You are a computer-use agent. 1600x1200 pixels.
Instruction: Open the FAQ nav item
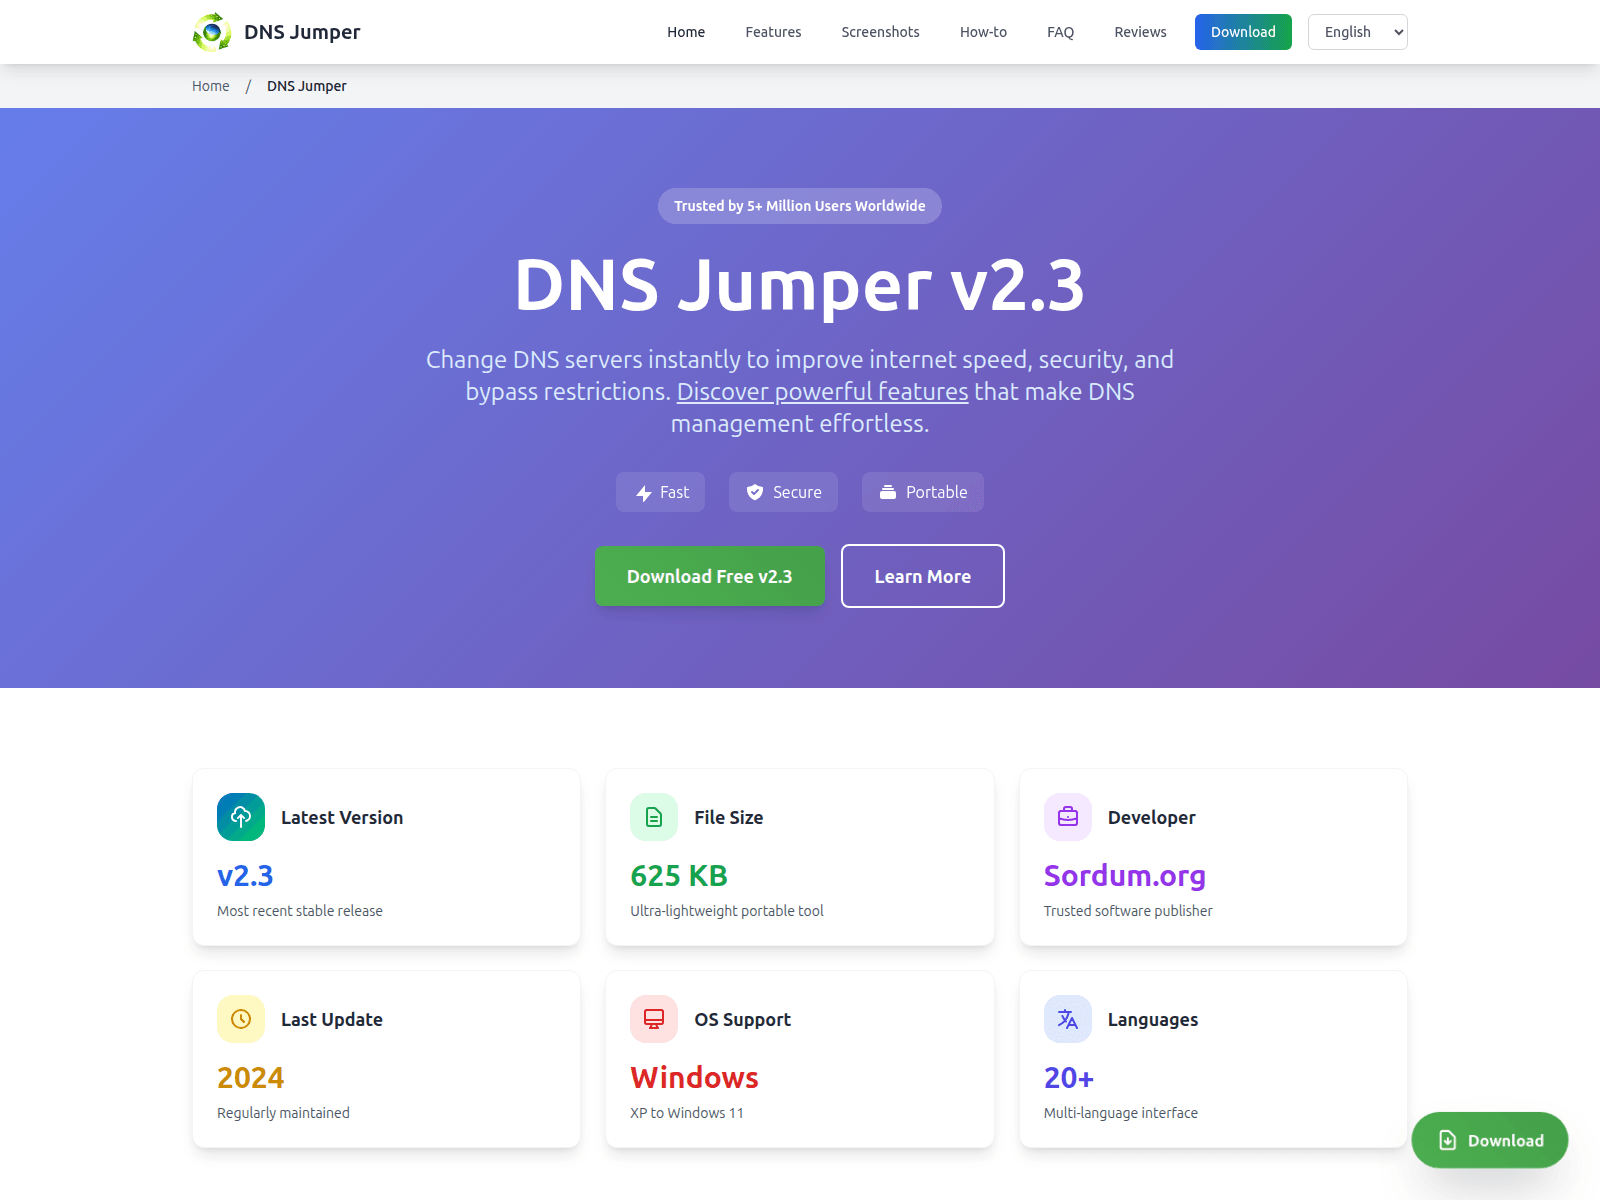(x=1060, y=32)
